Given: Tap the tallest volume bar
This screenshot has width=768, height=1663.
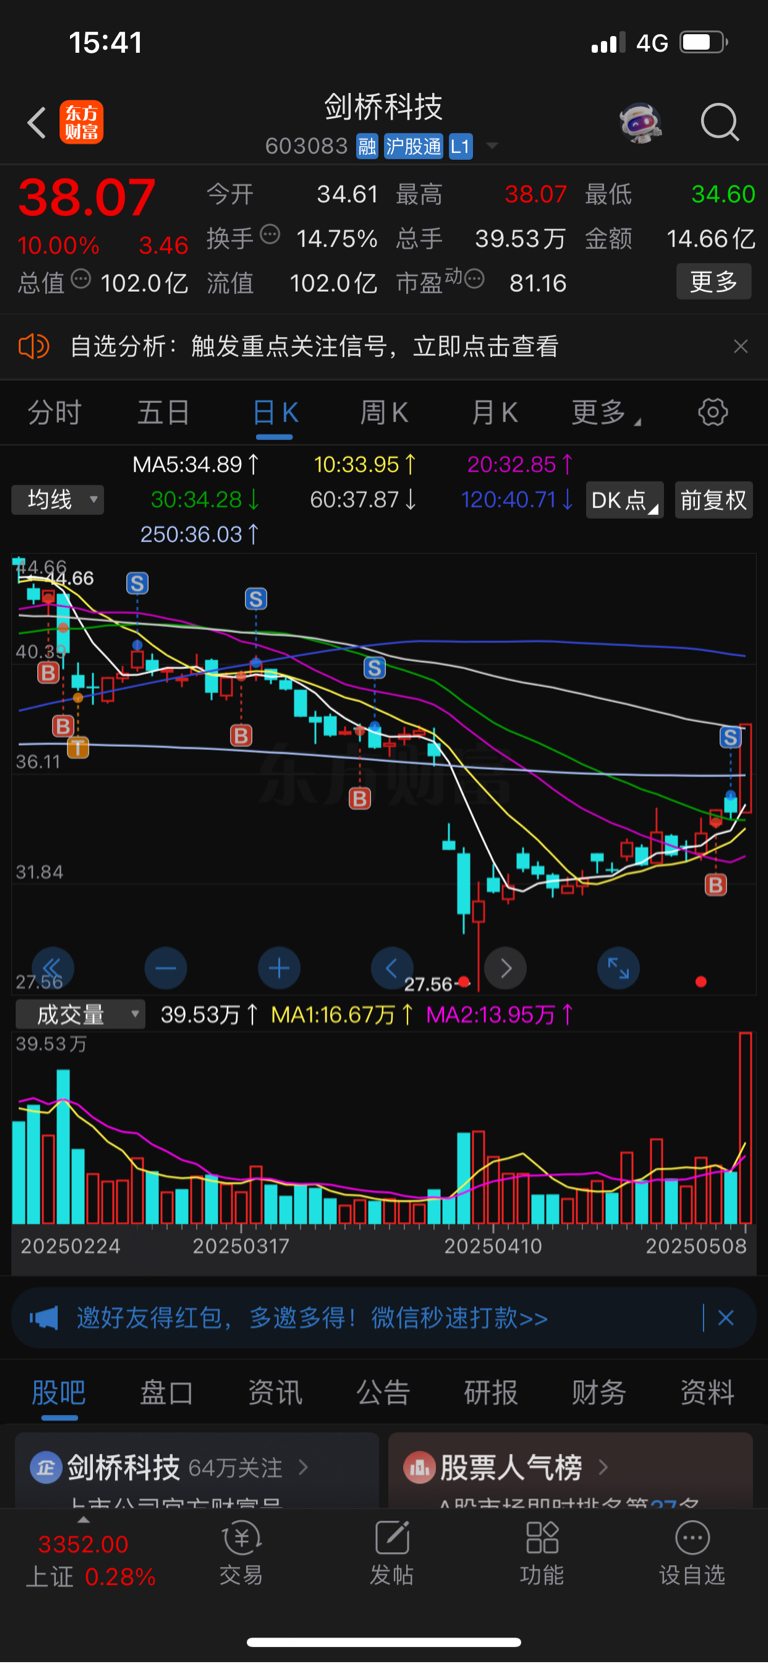Looking at the screenshot, I should [x=746, y=1128].
